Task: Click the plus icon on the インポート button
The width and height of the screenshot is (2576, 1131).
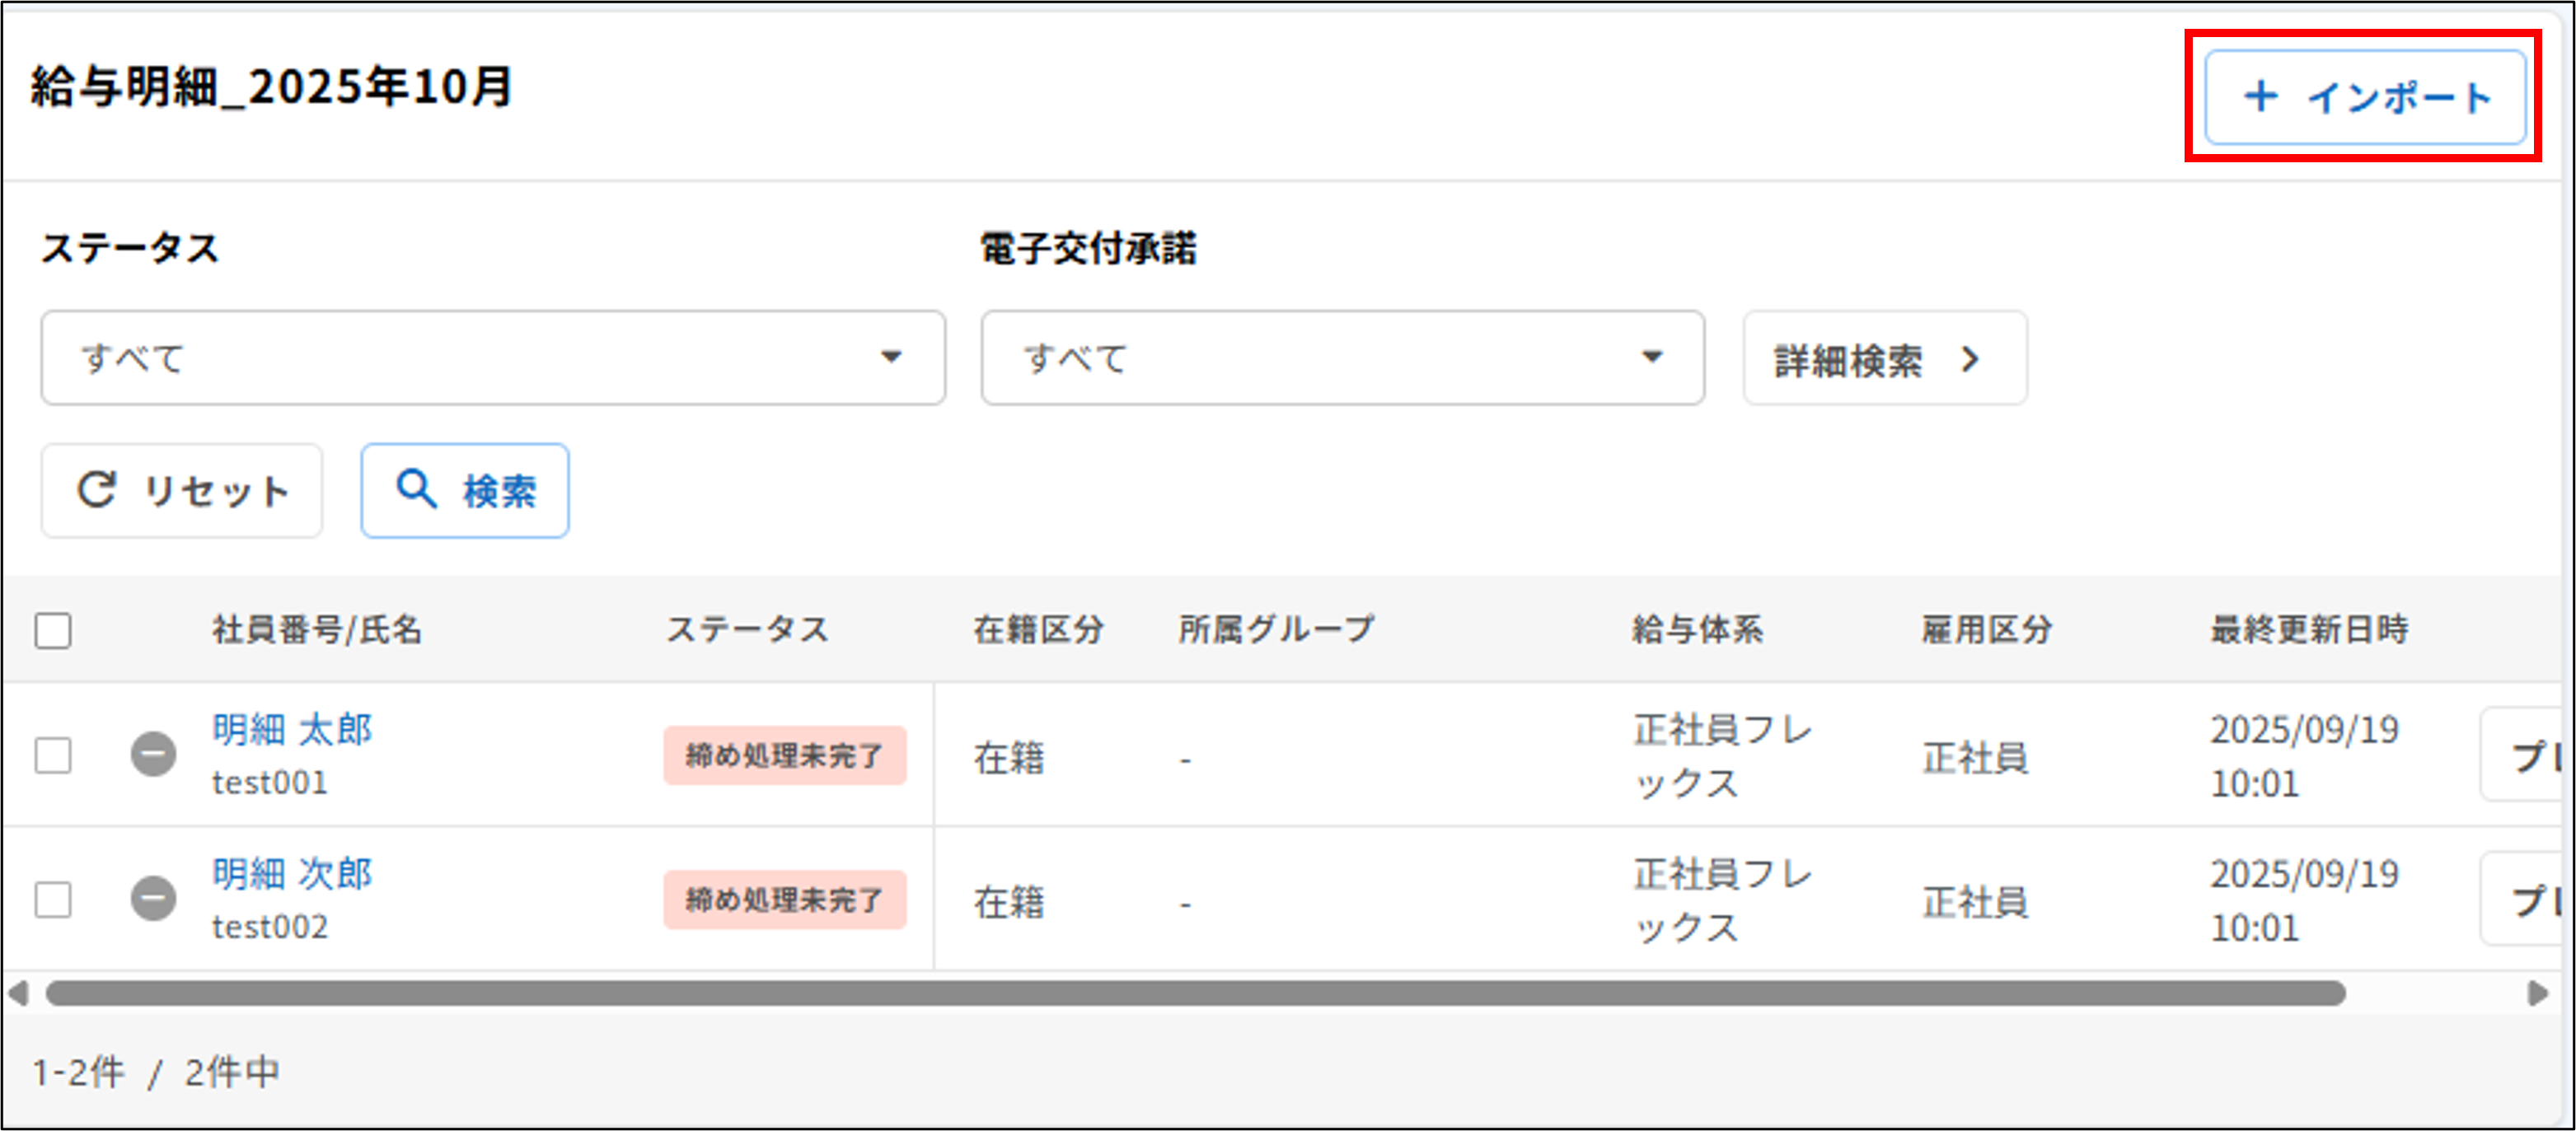Action: pyautogui.click(x=2262, y=98)
